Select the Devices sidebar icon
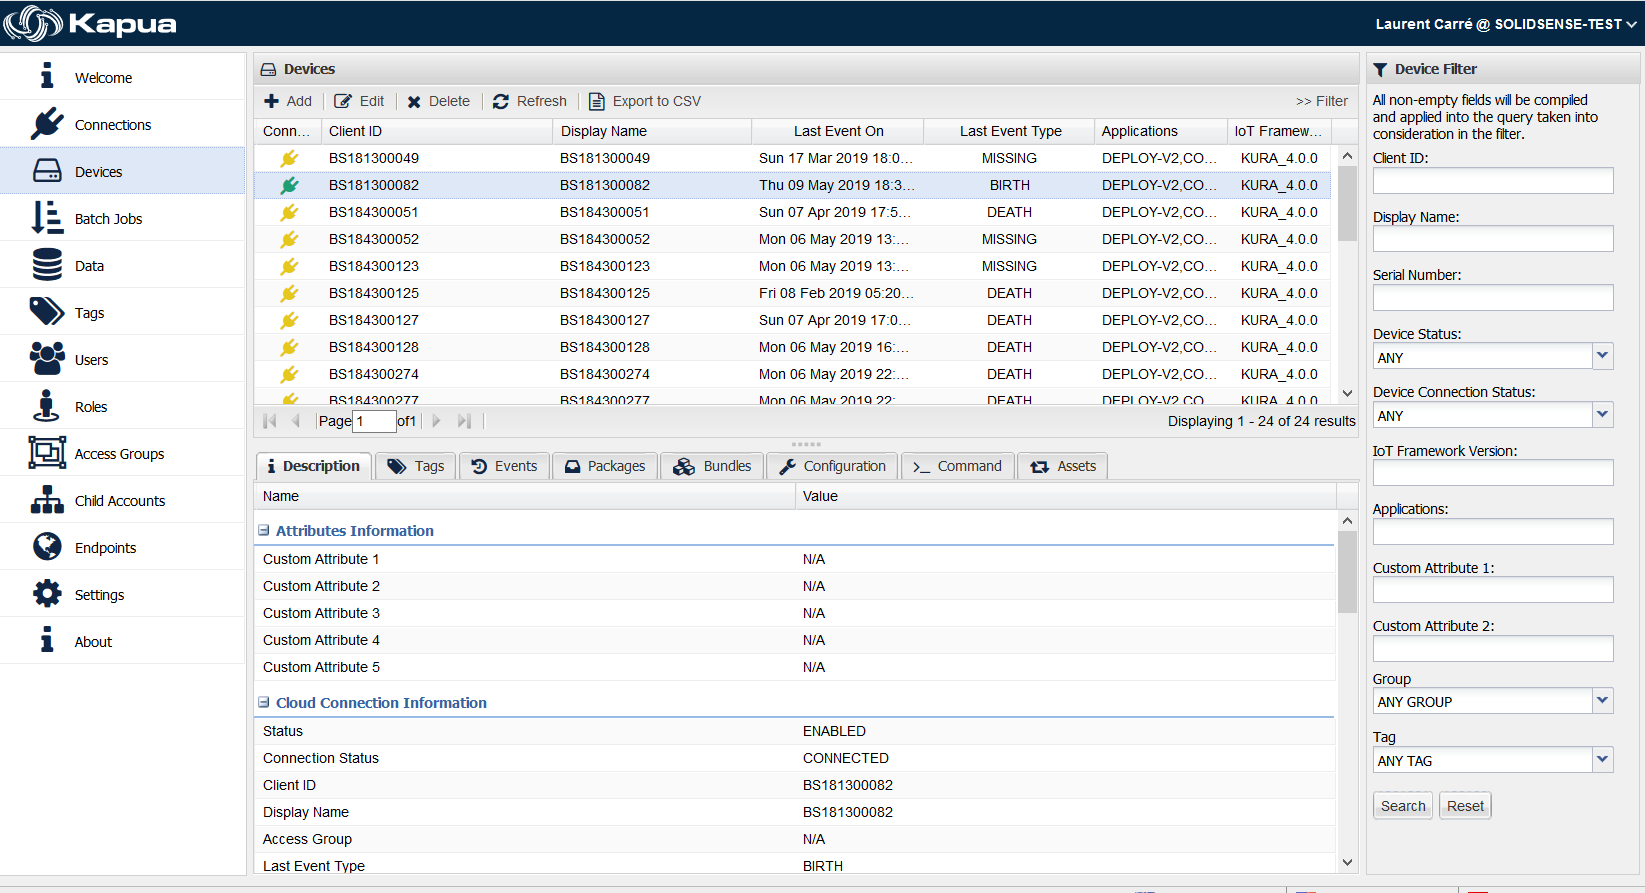1645x893 pixels. pos(47,171)
